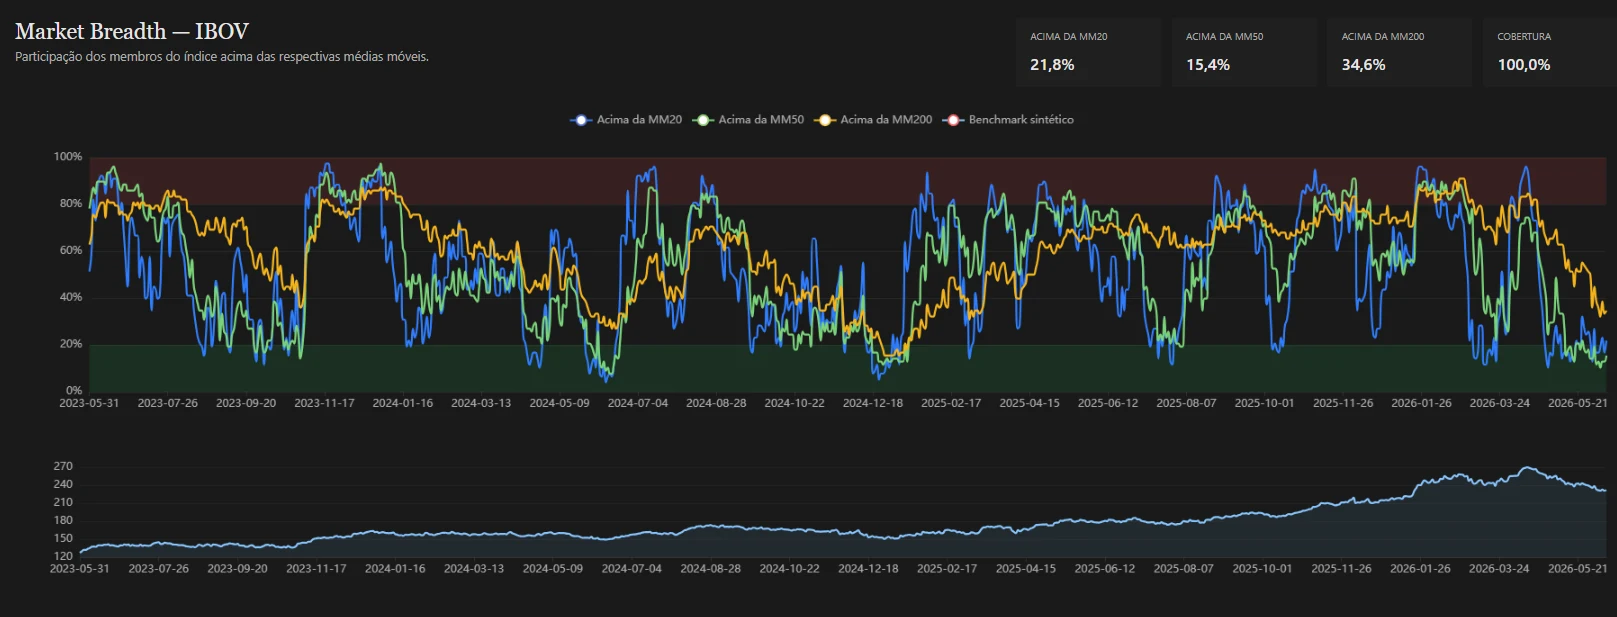Screen dimensions: 1617x617
Task: Toggle the Acima da MM200 legend series
Action: 873,120
